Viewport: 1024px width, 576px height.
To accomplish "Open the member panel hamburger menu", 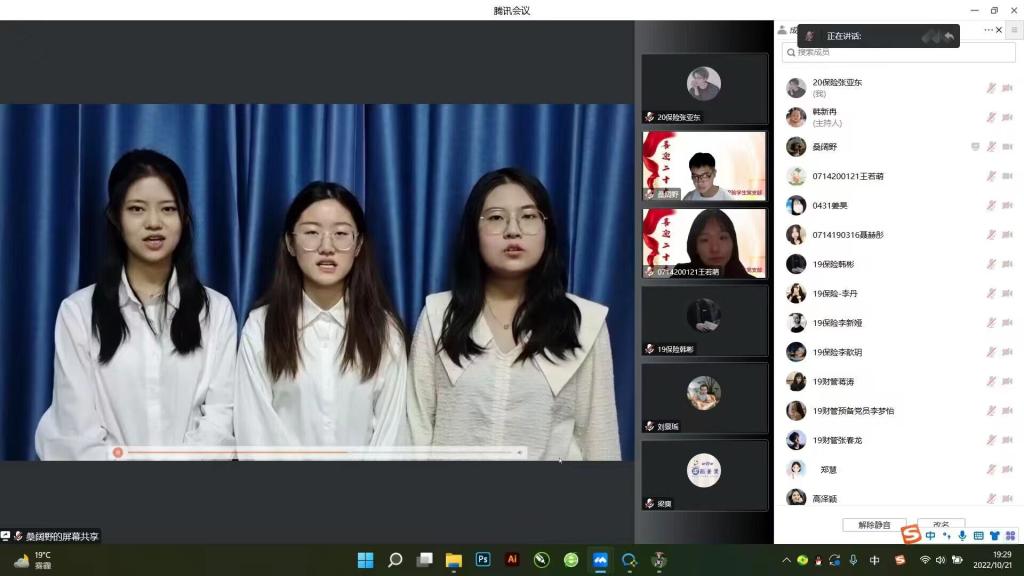I will (1013, 30).
